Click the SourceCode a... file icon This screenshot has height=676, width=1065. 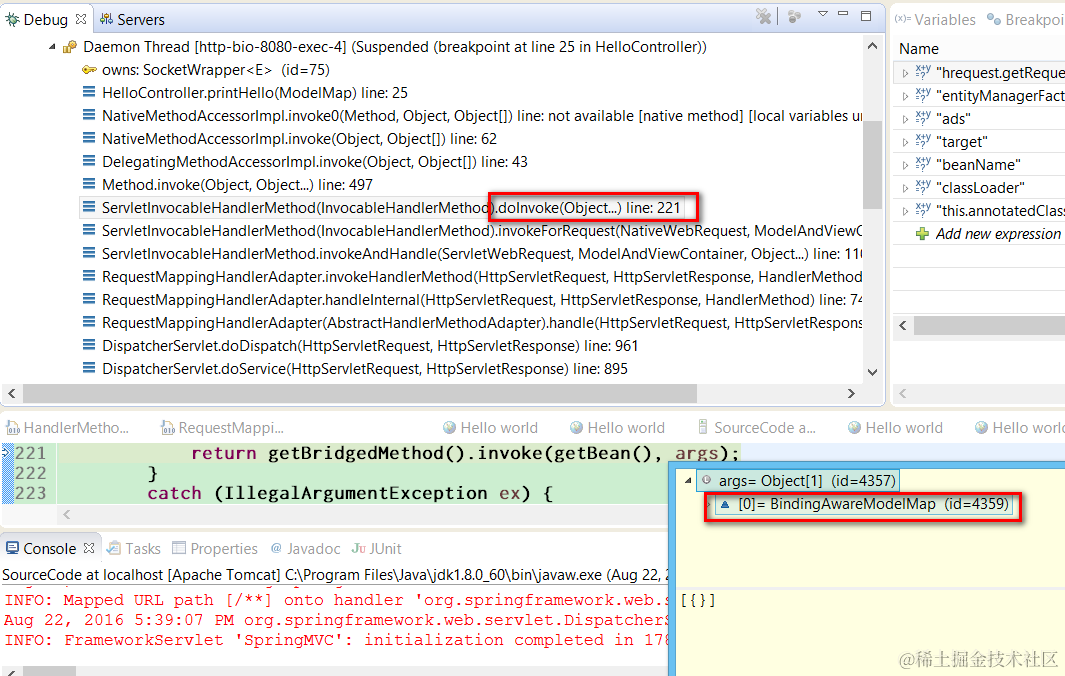[x=703, y=427]
